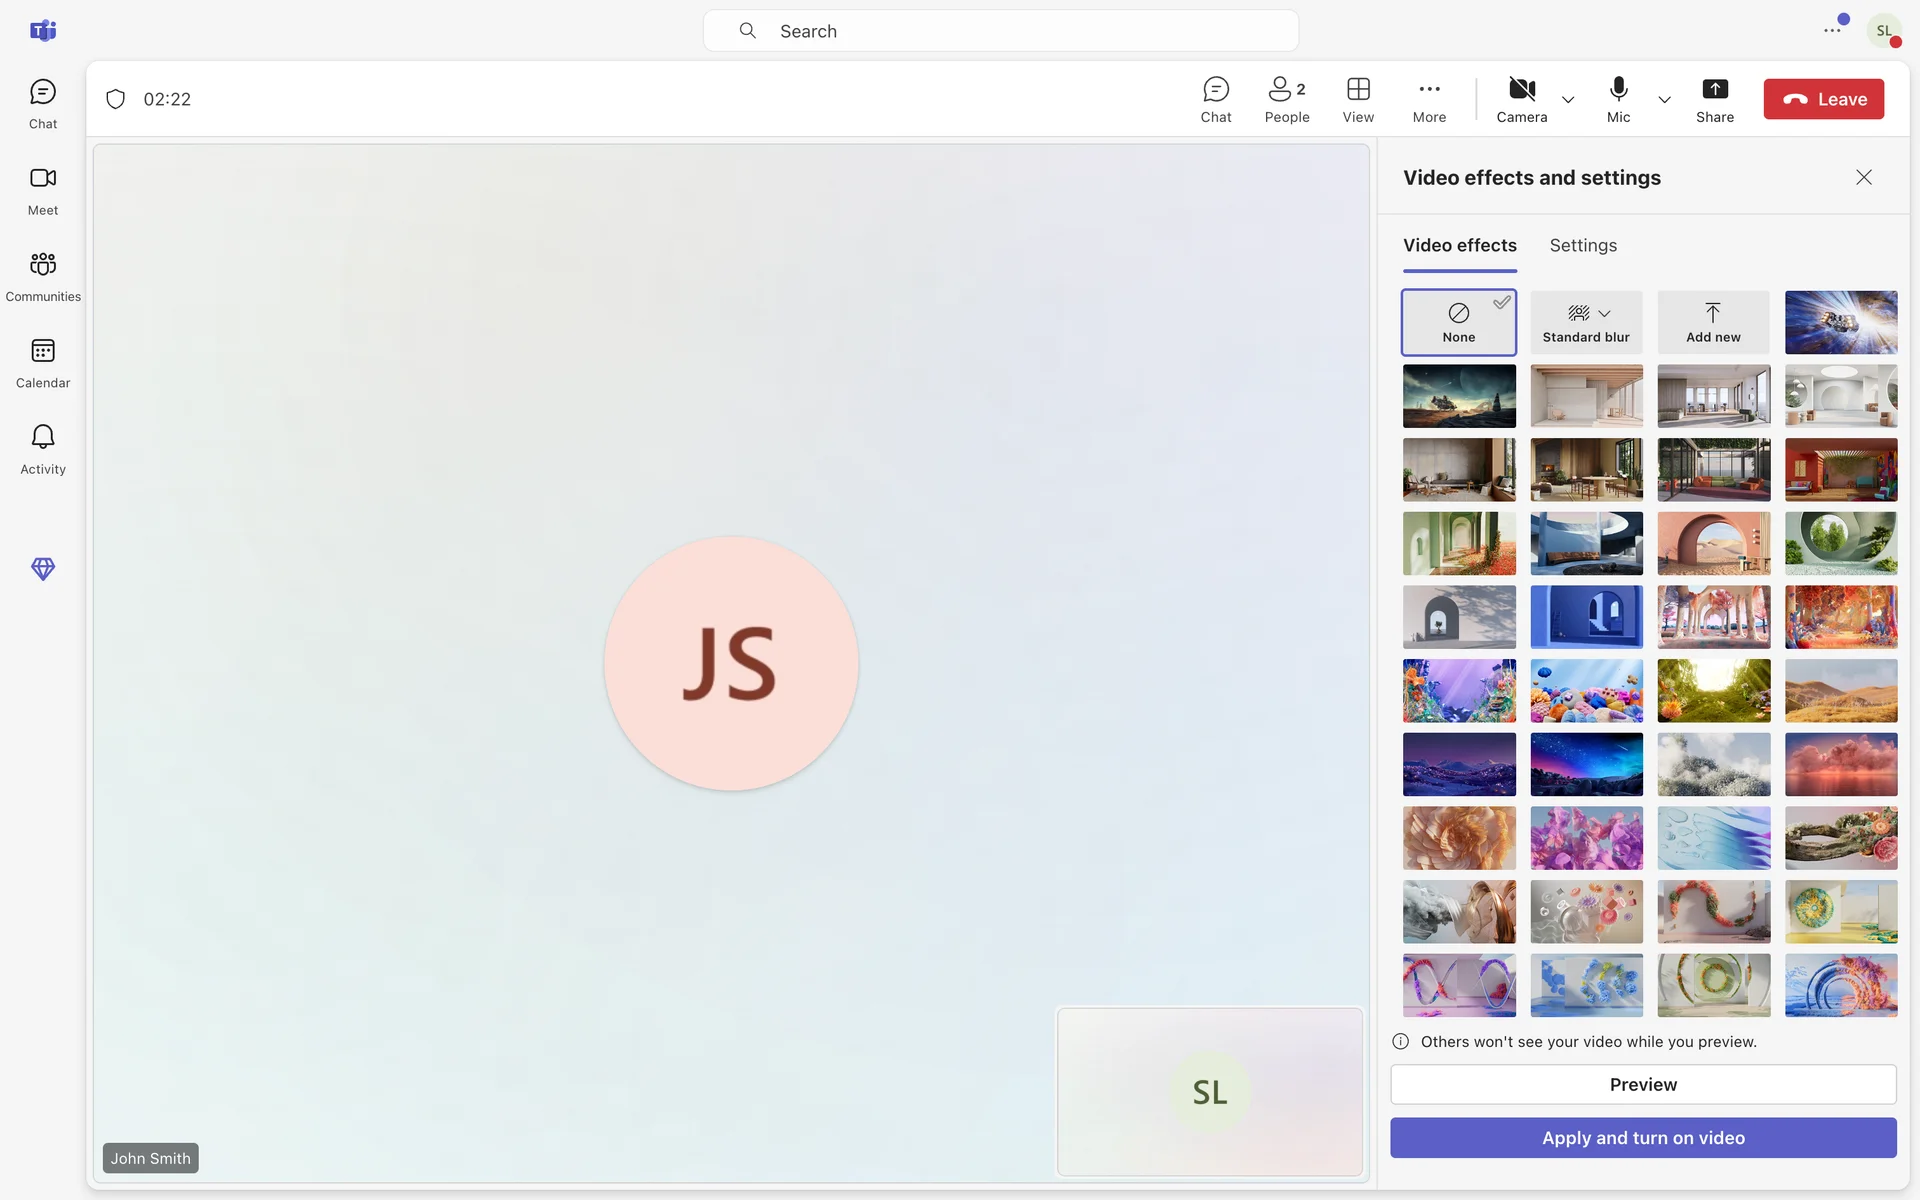Image resolution: width=1920 pixels, height=1200 pixels.
Task: Click the Preview button
Action: click(1642, 1085)
